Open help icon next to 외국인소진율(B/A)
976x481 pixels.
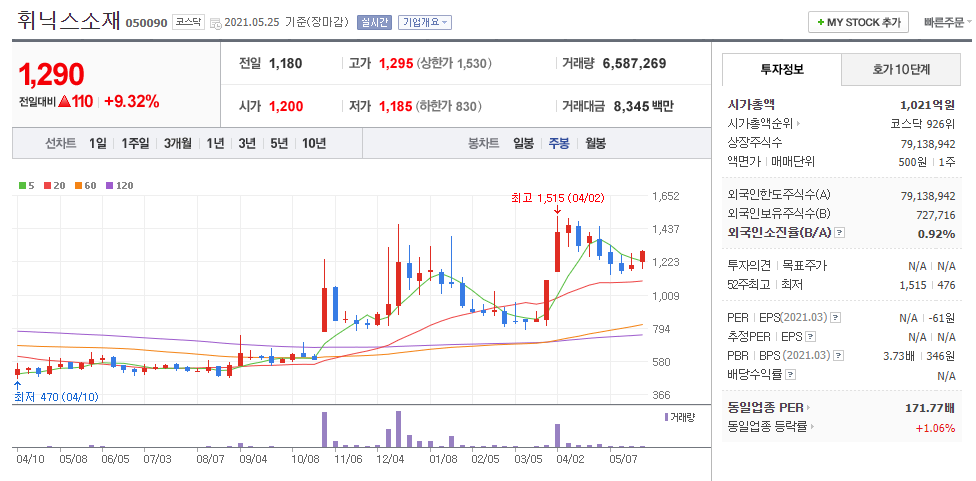[840, 233]
